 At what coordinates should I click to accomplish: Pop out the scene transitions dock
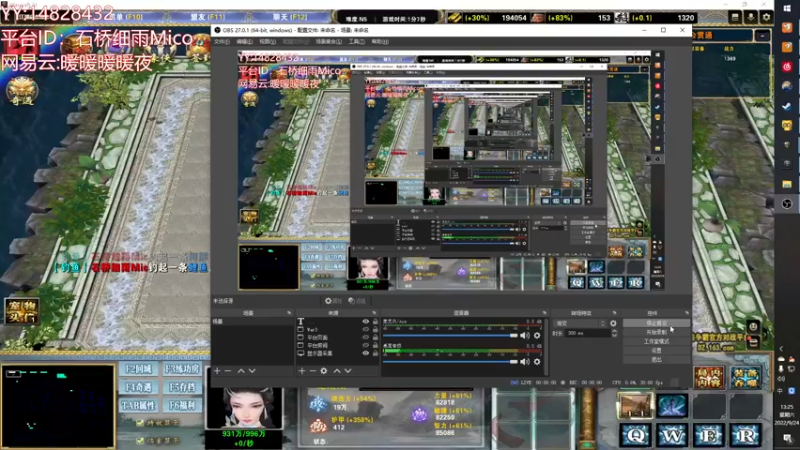point(614,313)
